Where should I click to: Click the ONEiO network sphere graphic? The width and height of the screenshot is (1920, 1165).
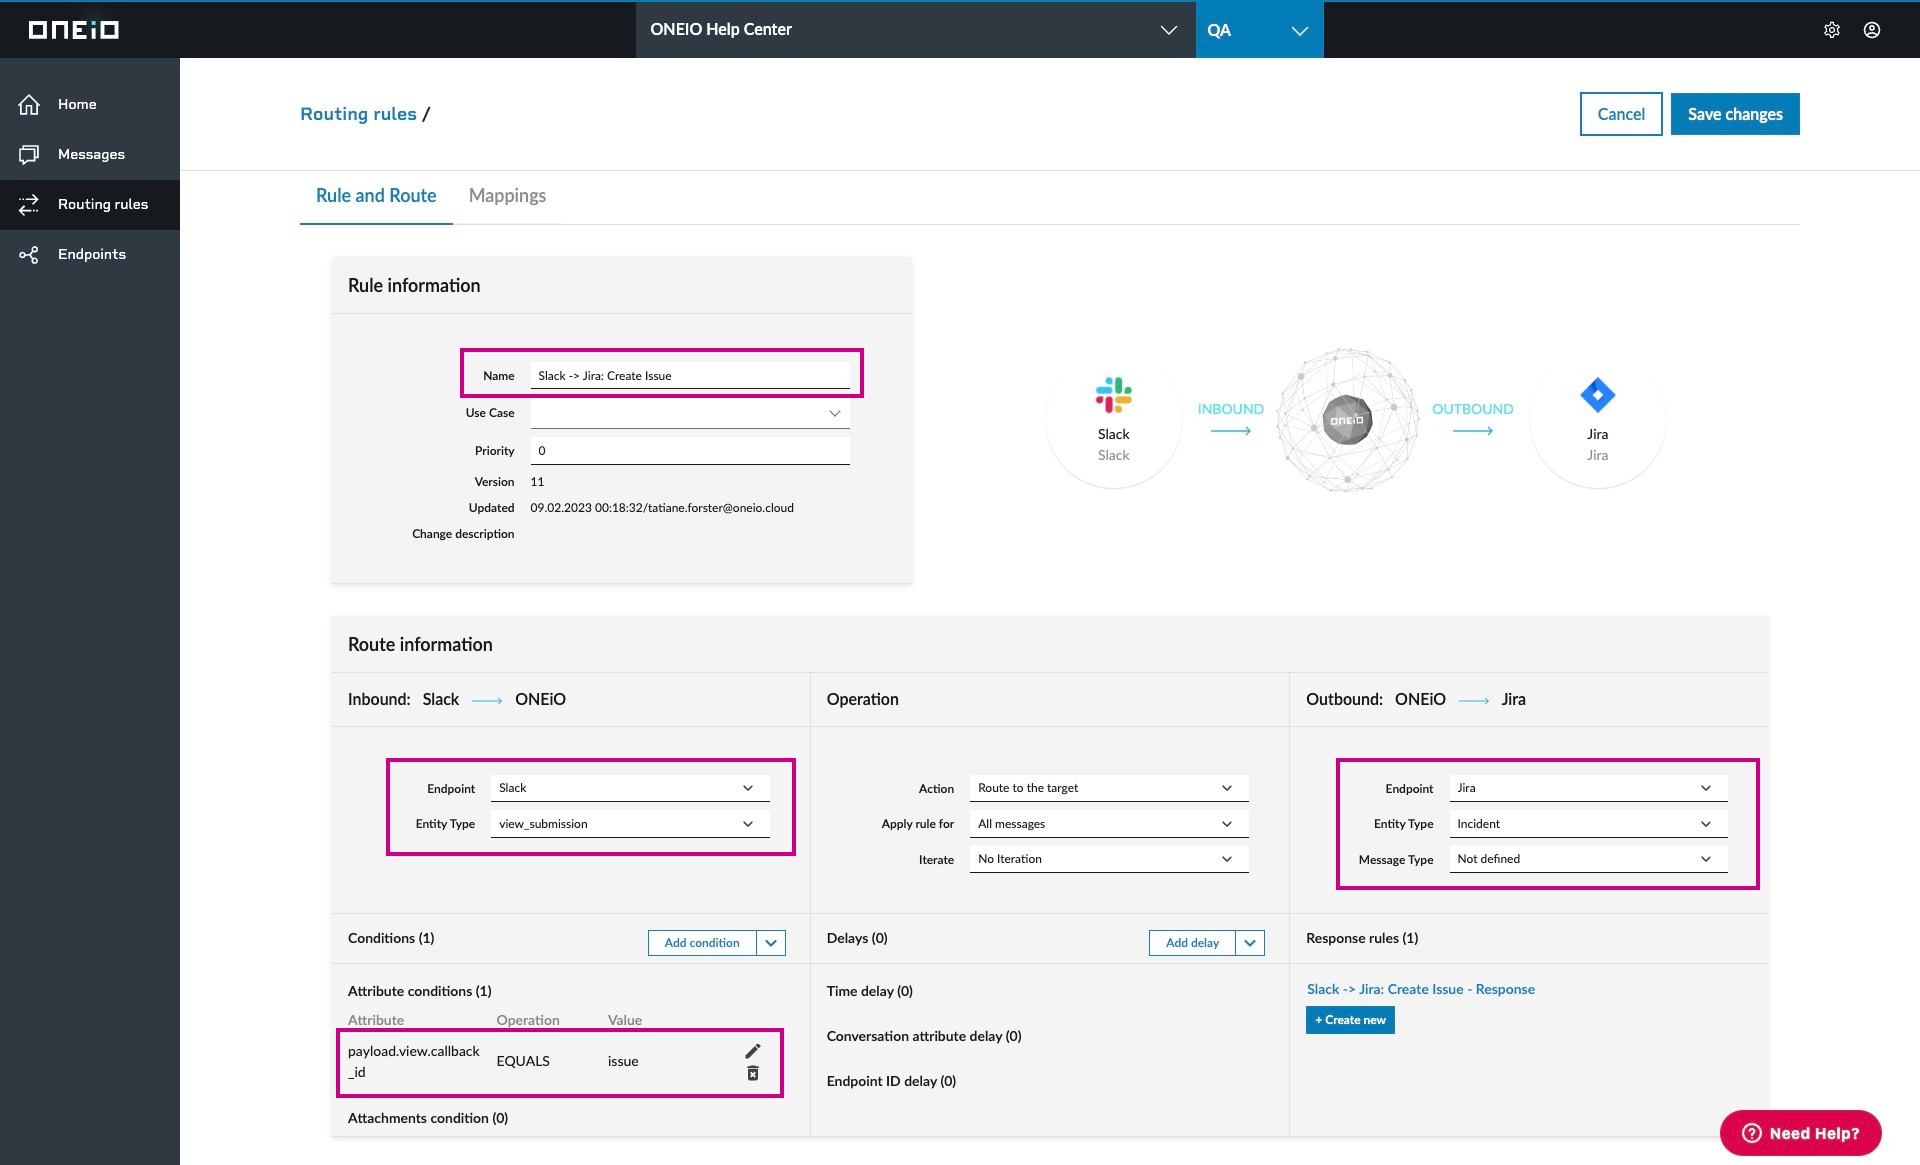click(x=1347, y=420)
